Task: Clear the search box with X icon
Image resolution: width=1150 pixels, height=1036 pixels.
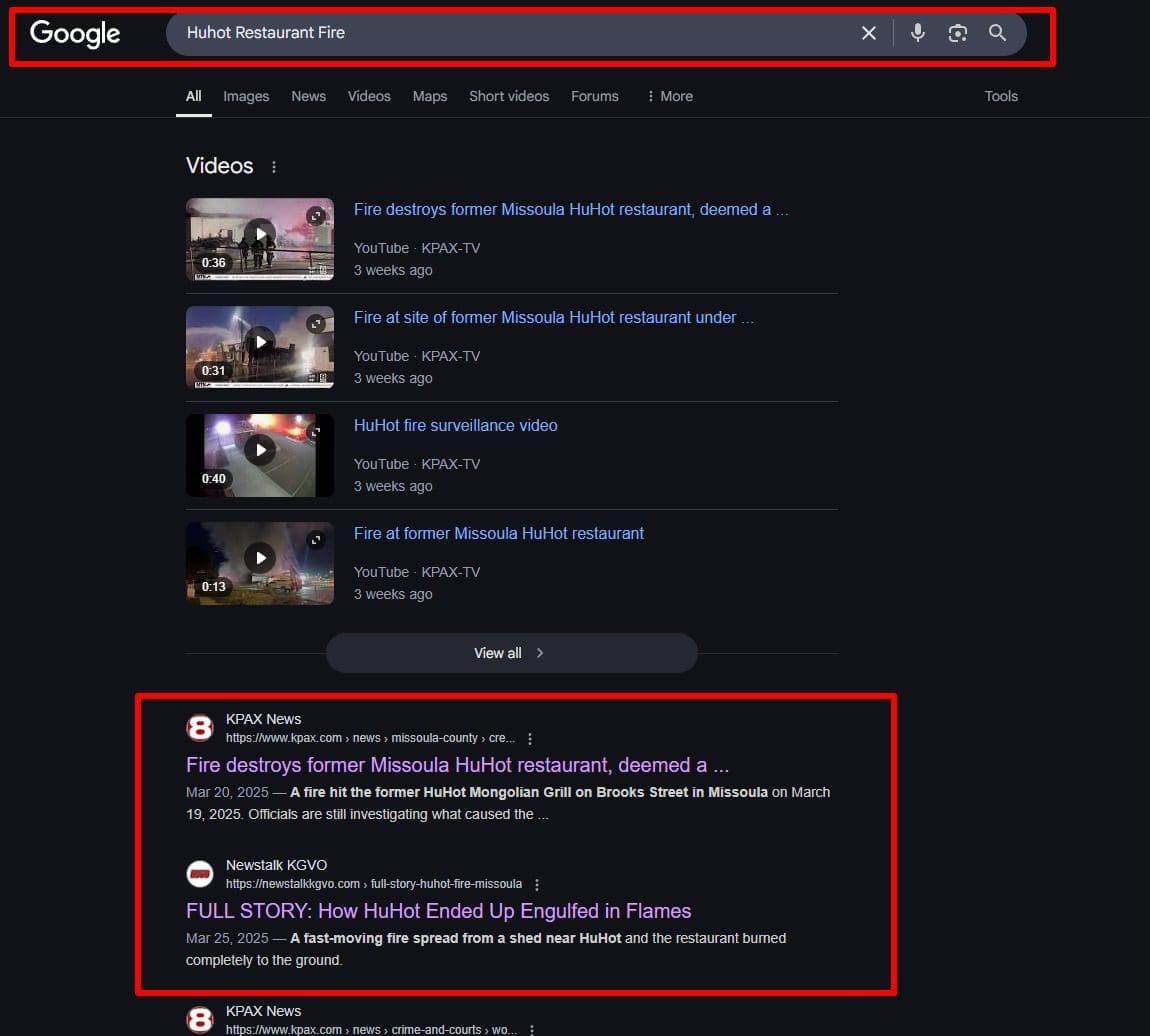Action: [x=868, y=33]
